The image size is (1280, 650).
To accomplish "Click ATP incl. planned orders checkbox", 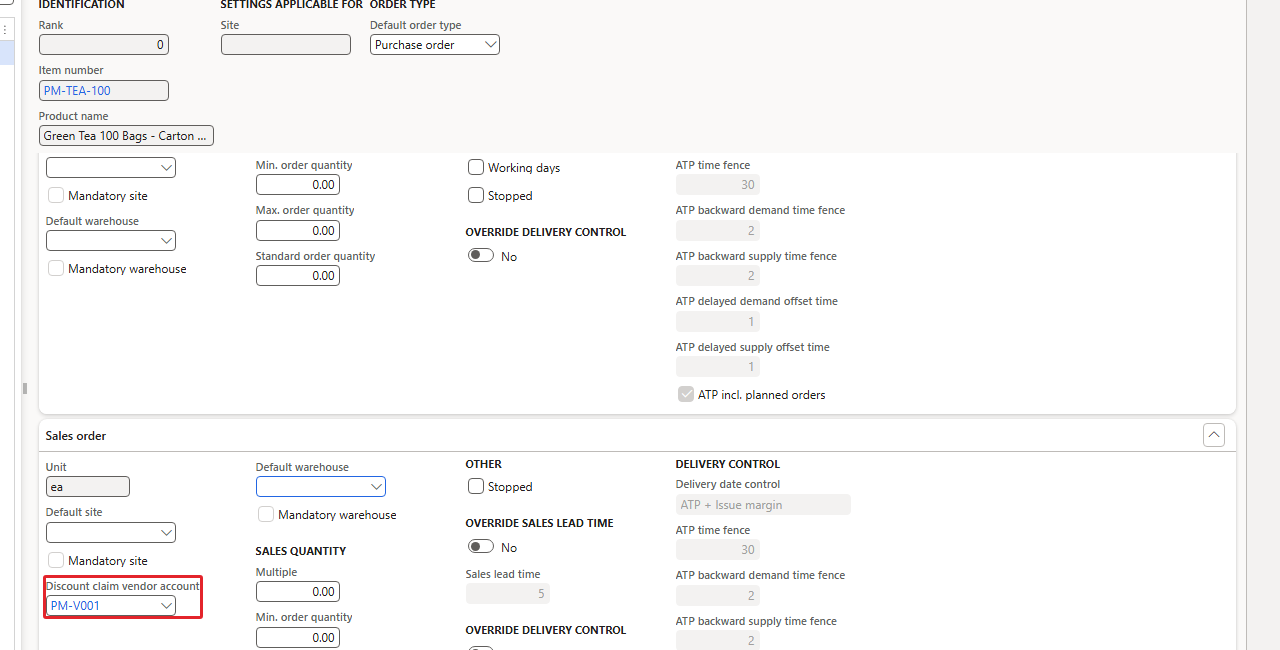I will [686, 394].
